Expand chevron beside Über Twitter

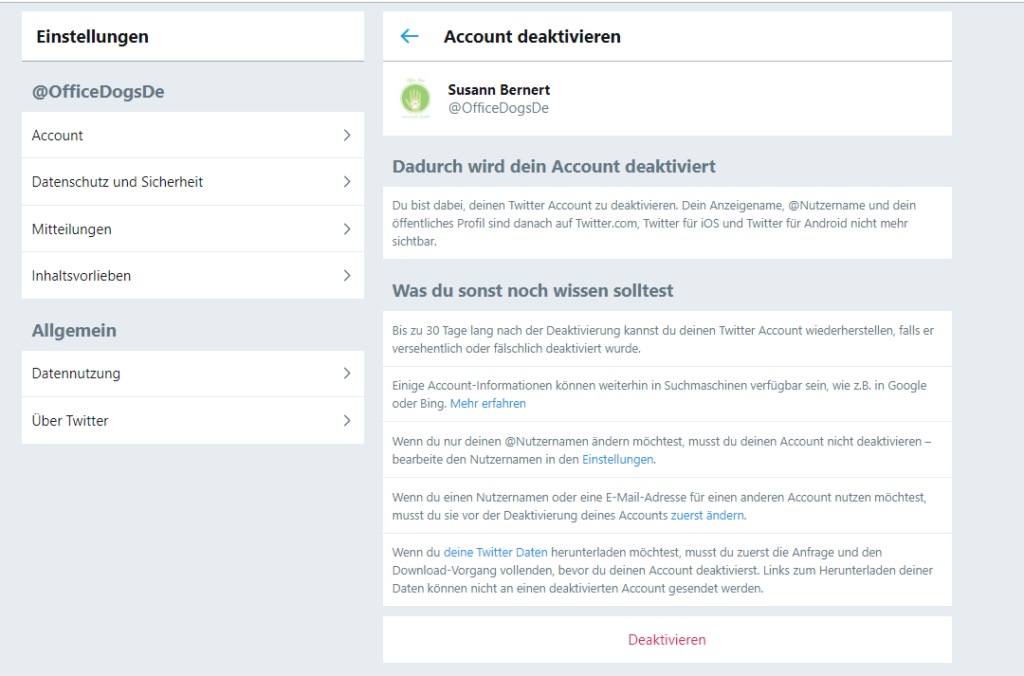(347, 421)
